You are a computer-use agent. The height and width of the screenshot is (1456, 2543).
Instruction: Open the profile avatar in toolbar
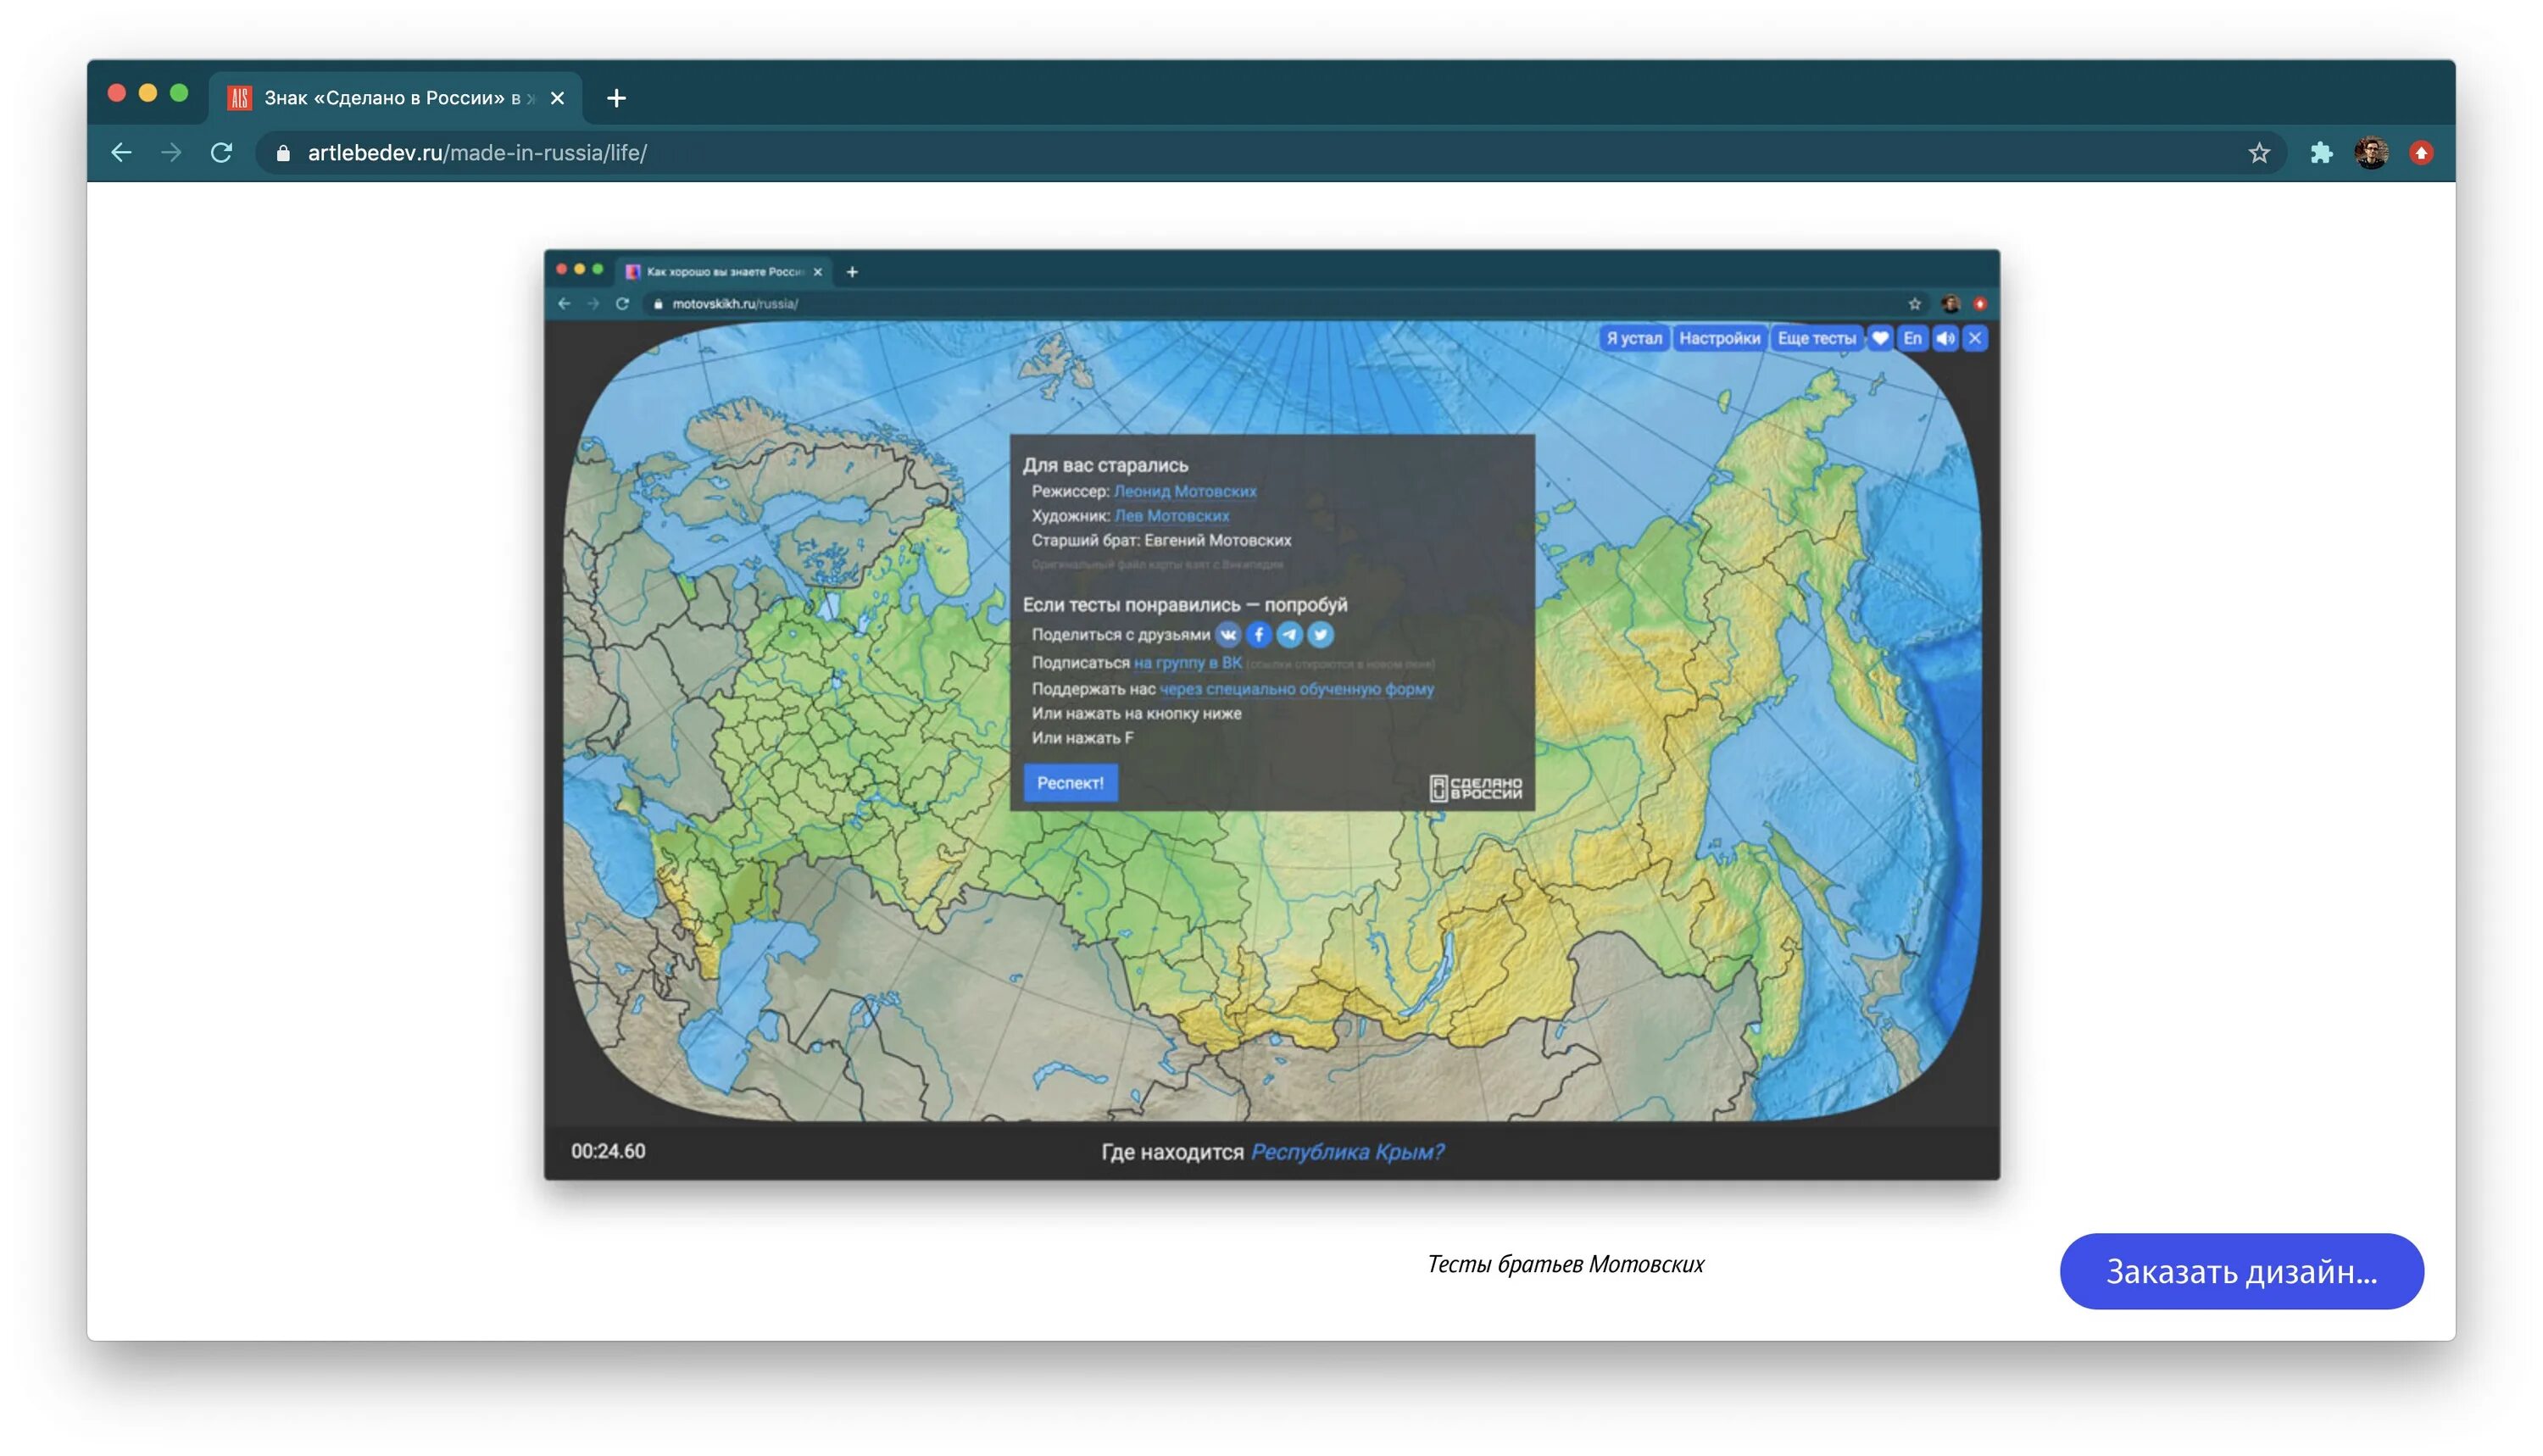click(x=2370, y=153)
